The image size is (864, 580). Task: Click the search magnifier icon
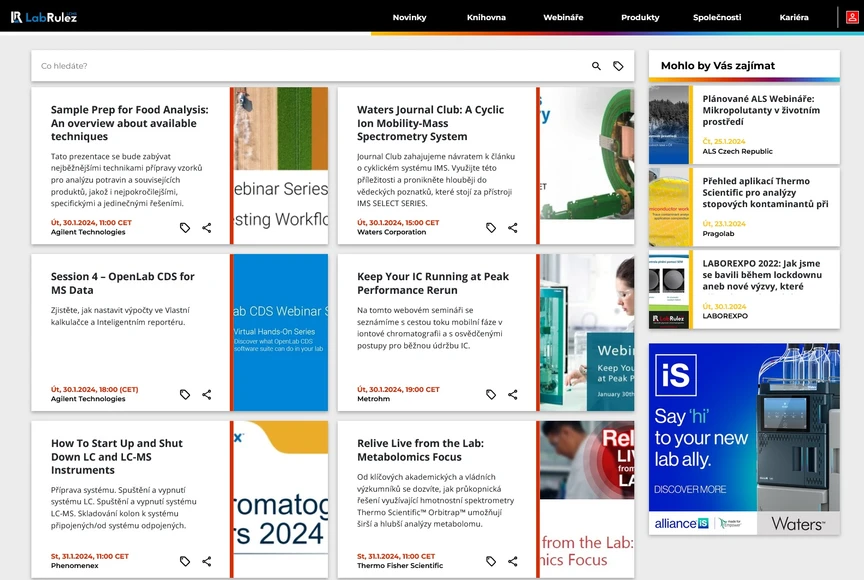tap(596, 66)
